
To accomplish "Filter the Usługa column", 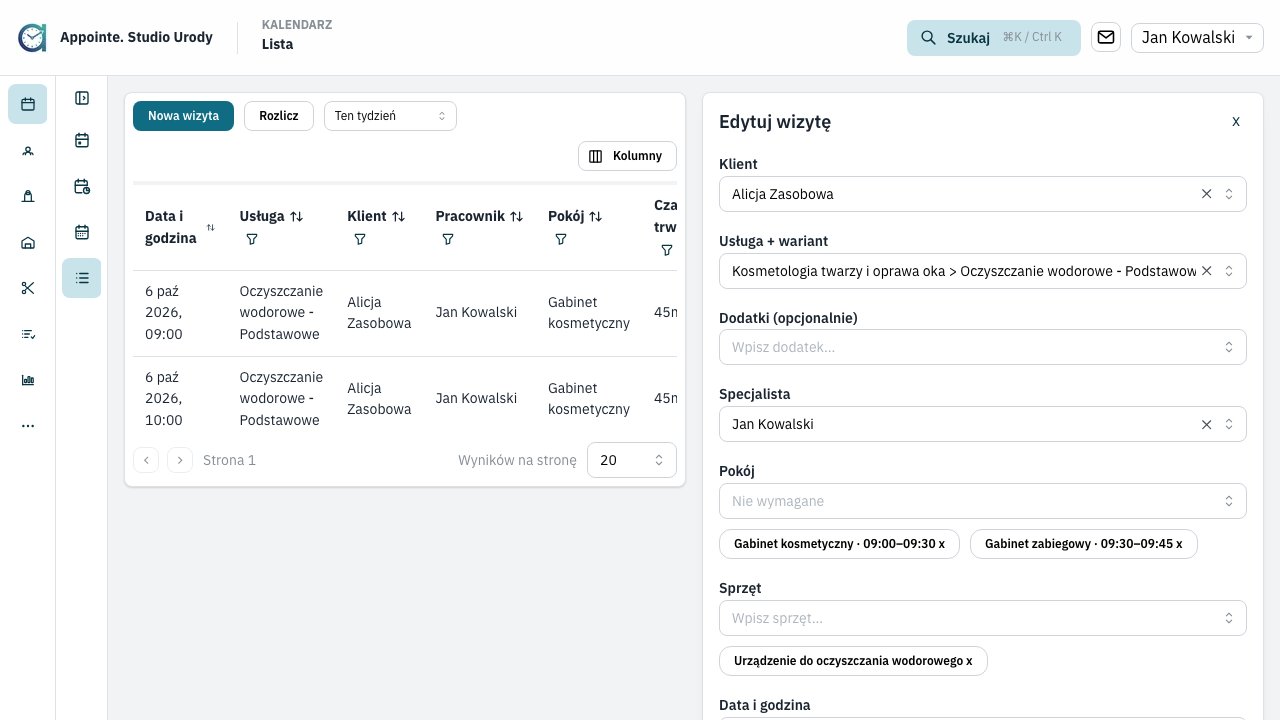I will (x=252, y=240).
